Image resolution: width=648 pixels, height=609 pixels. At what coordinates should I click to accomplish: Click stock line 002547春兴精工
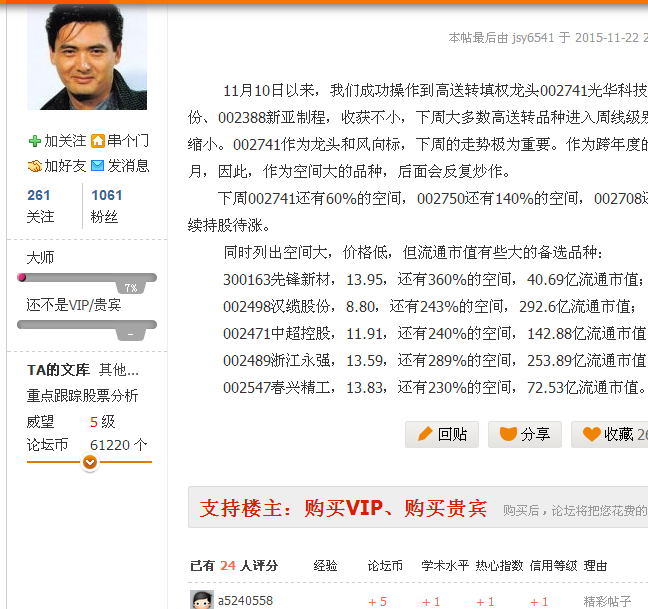pos(434,388)
